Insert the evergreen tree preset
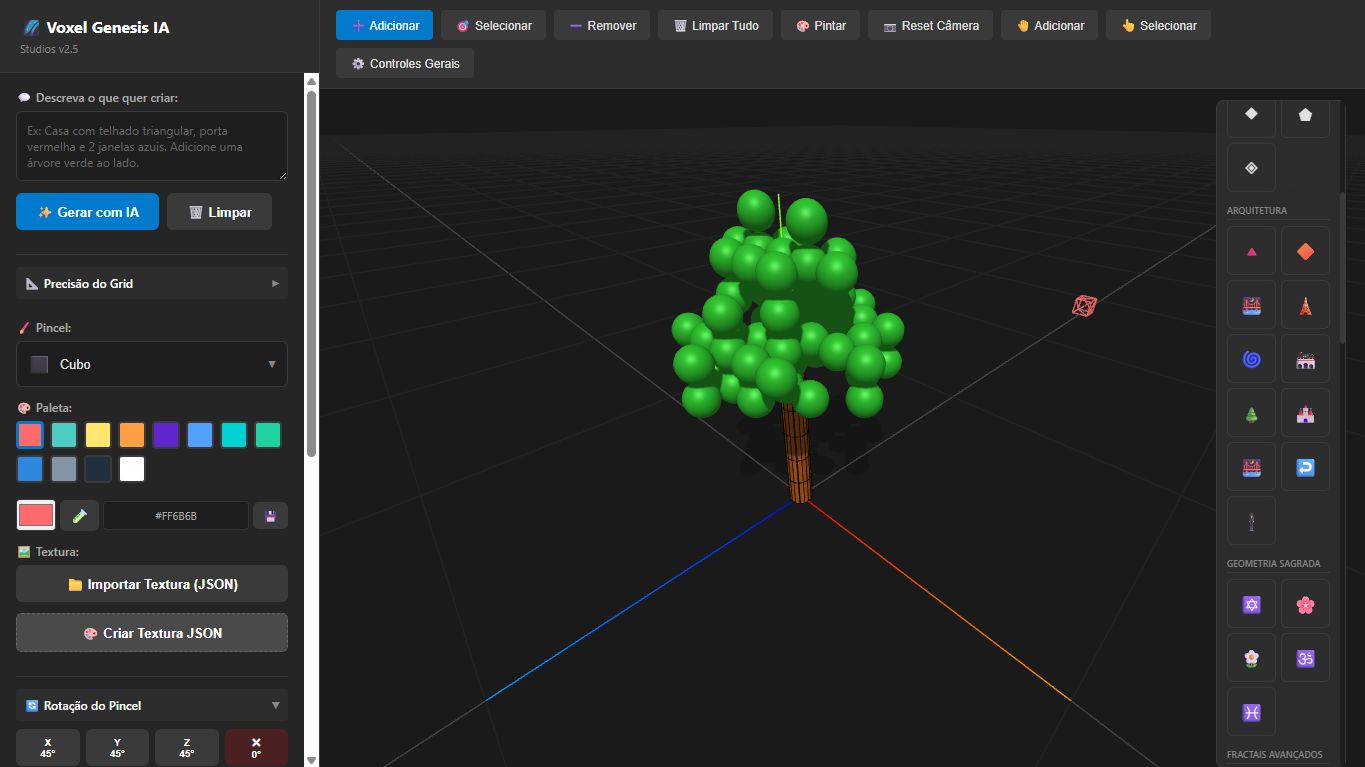The image size is (1365, 767). pyautogui.click(x=1251, y=413)
